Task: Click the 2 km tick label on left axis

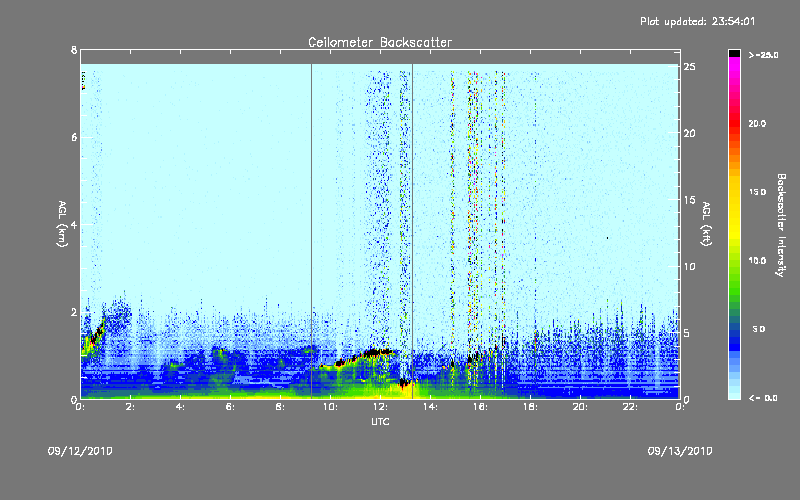Action: tap(74, 312)
